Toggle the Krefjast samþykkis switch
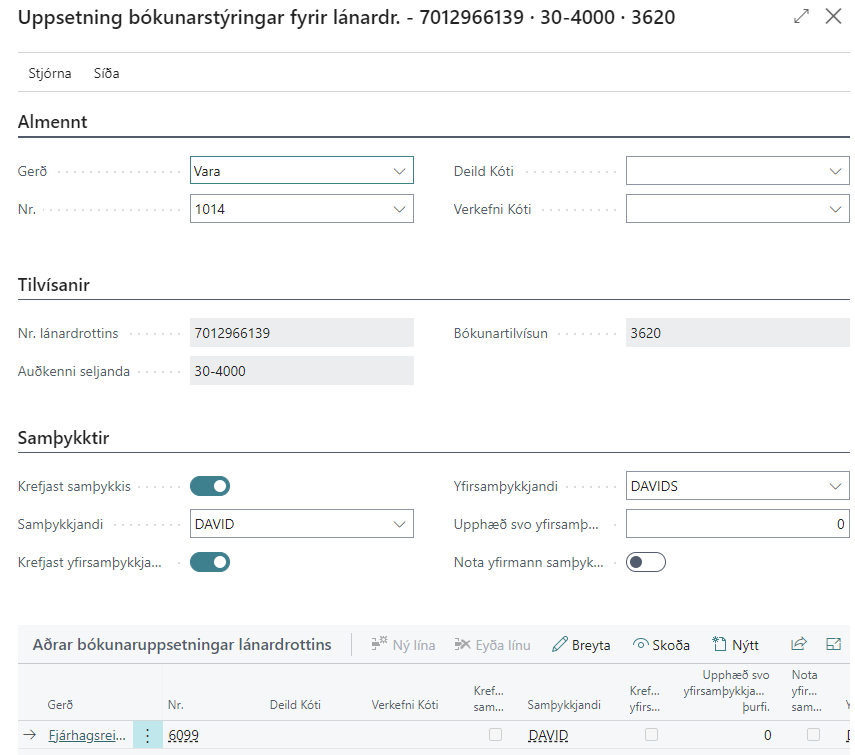 point(210,486)
